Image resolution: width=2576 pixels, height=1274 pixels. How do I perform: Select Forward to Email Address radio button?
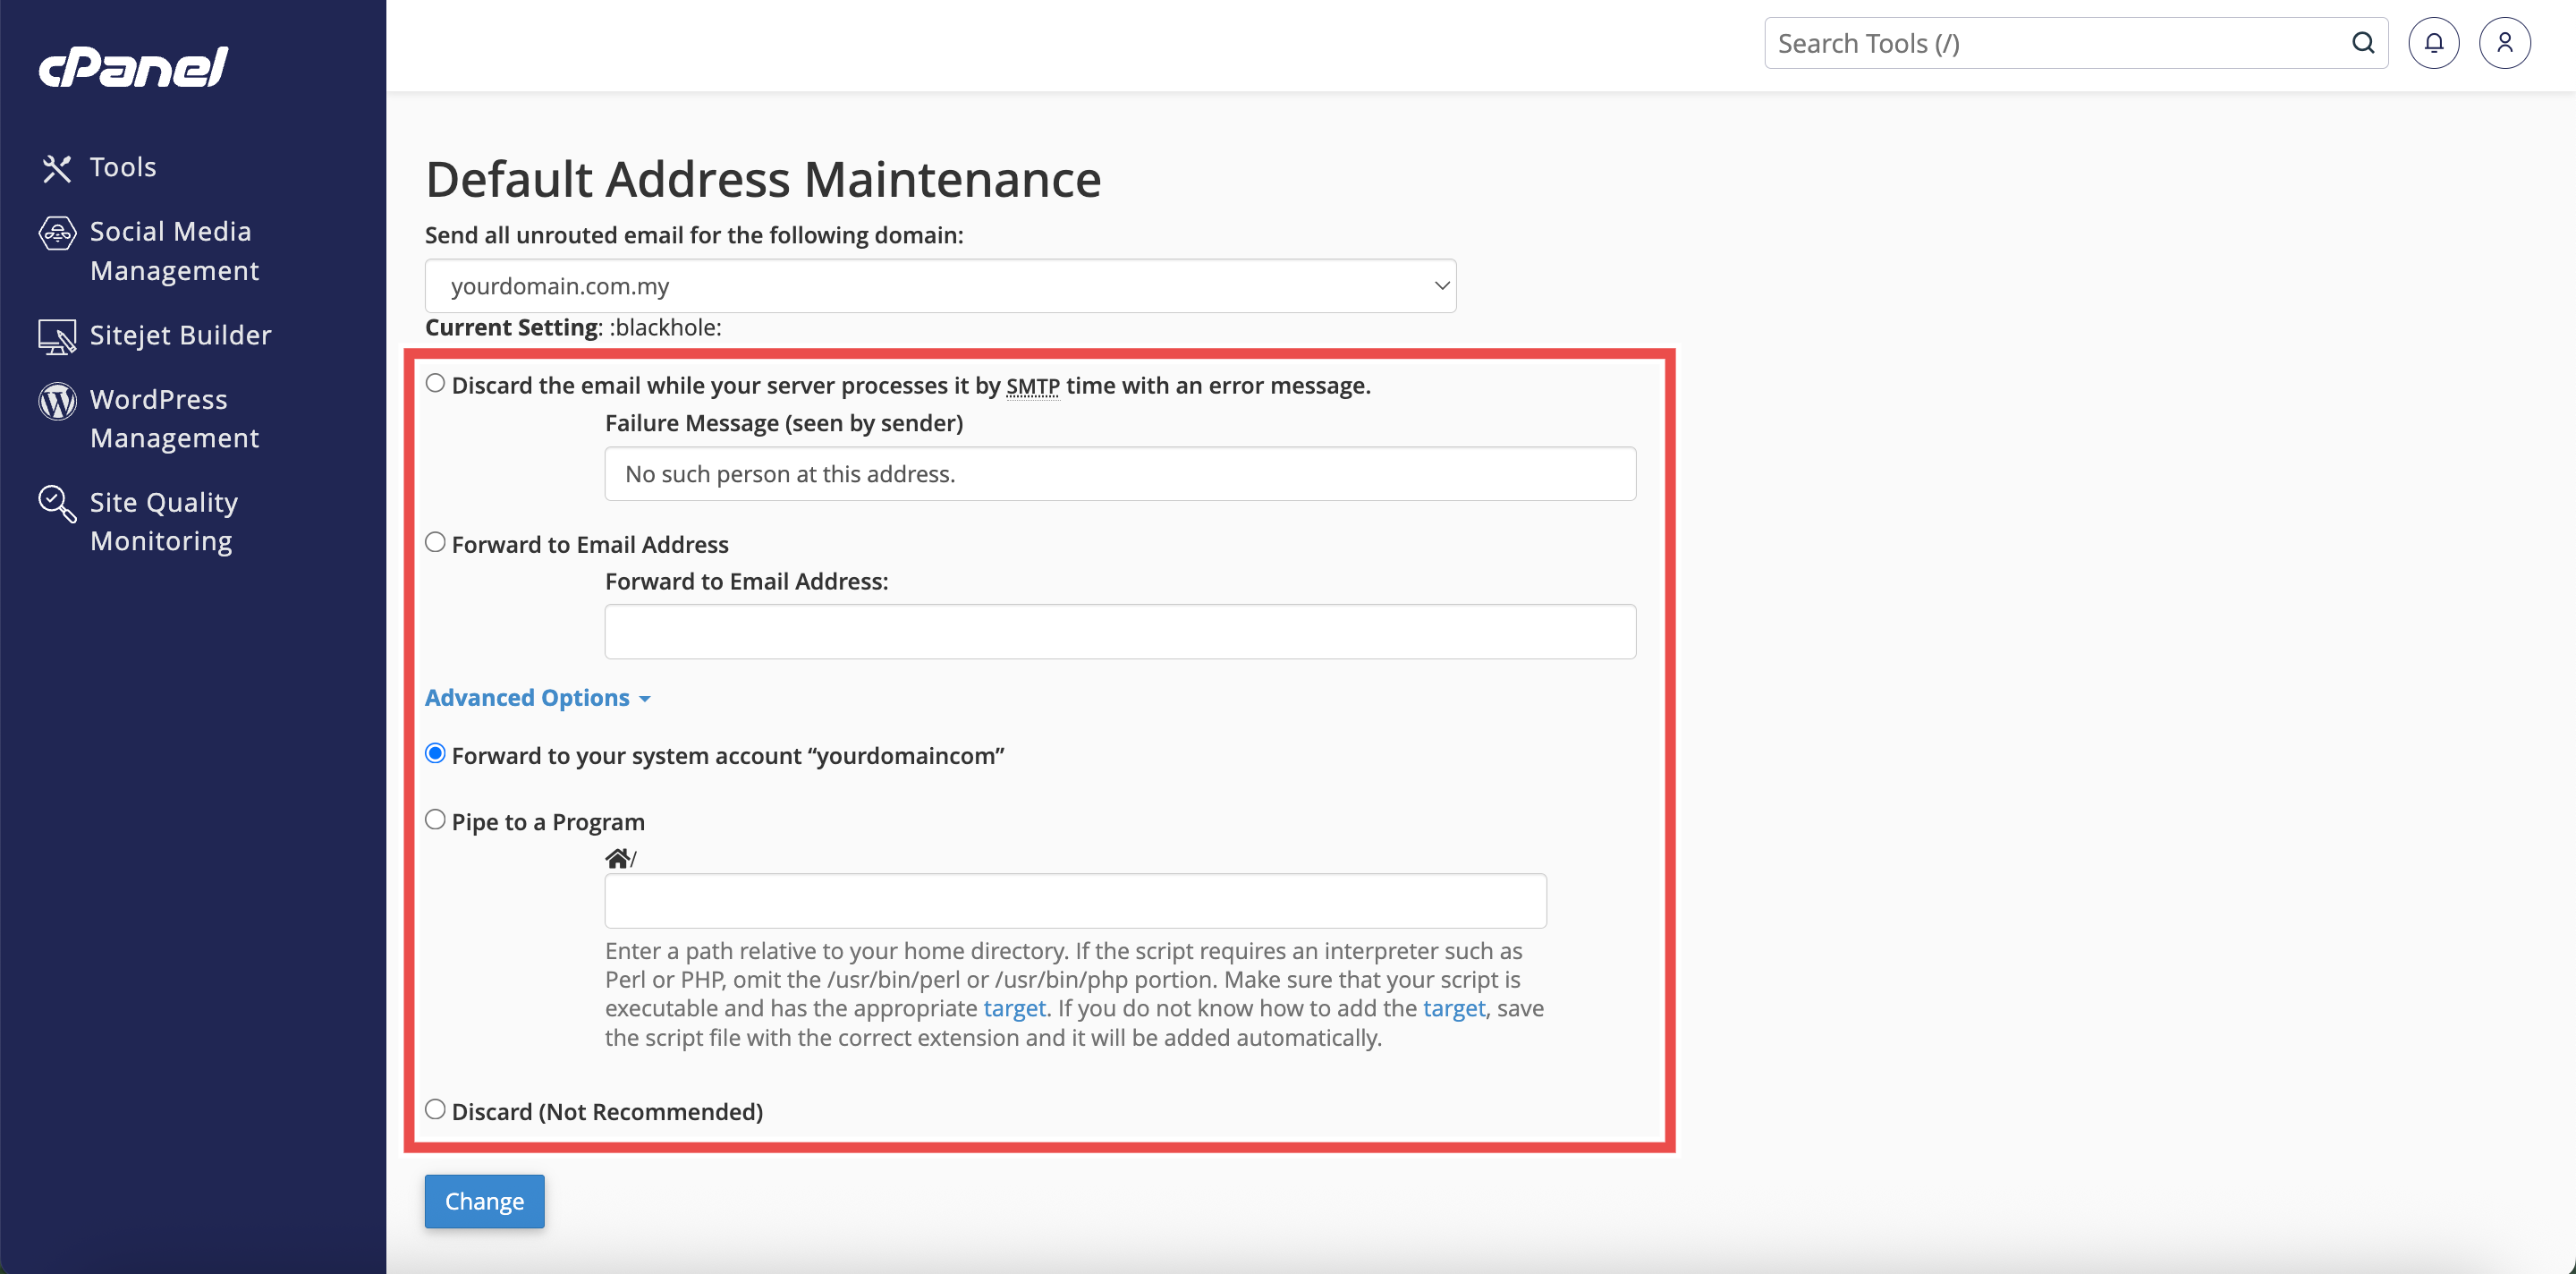(x=435, y=543)
